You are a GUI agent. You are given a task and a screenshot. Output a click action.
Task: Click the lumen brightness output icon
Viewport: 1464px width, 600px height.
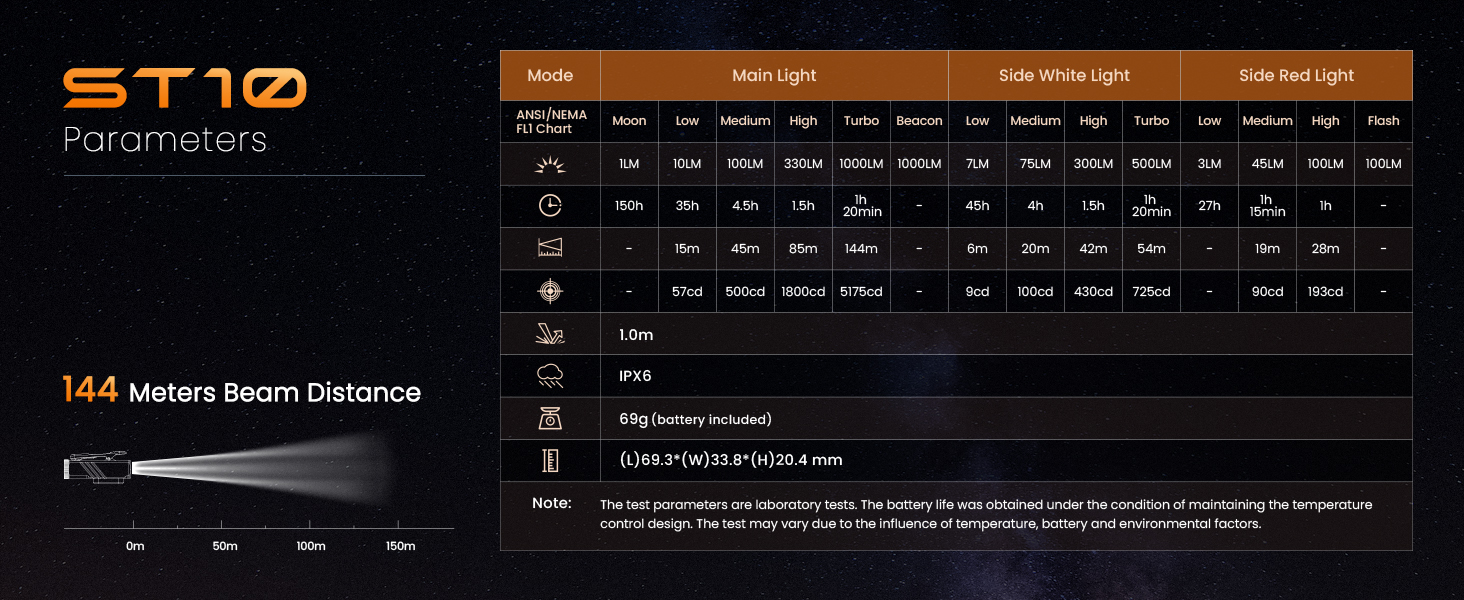click(550, 164)
